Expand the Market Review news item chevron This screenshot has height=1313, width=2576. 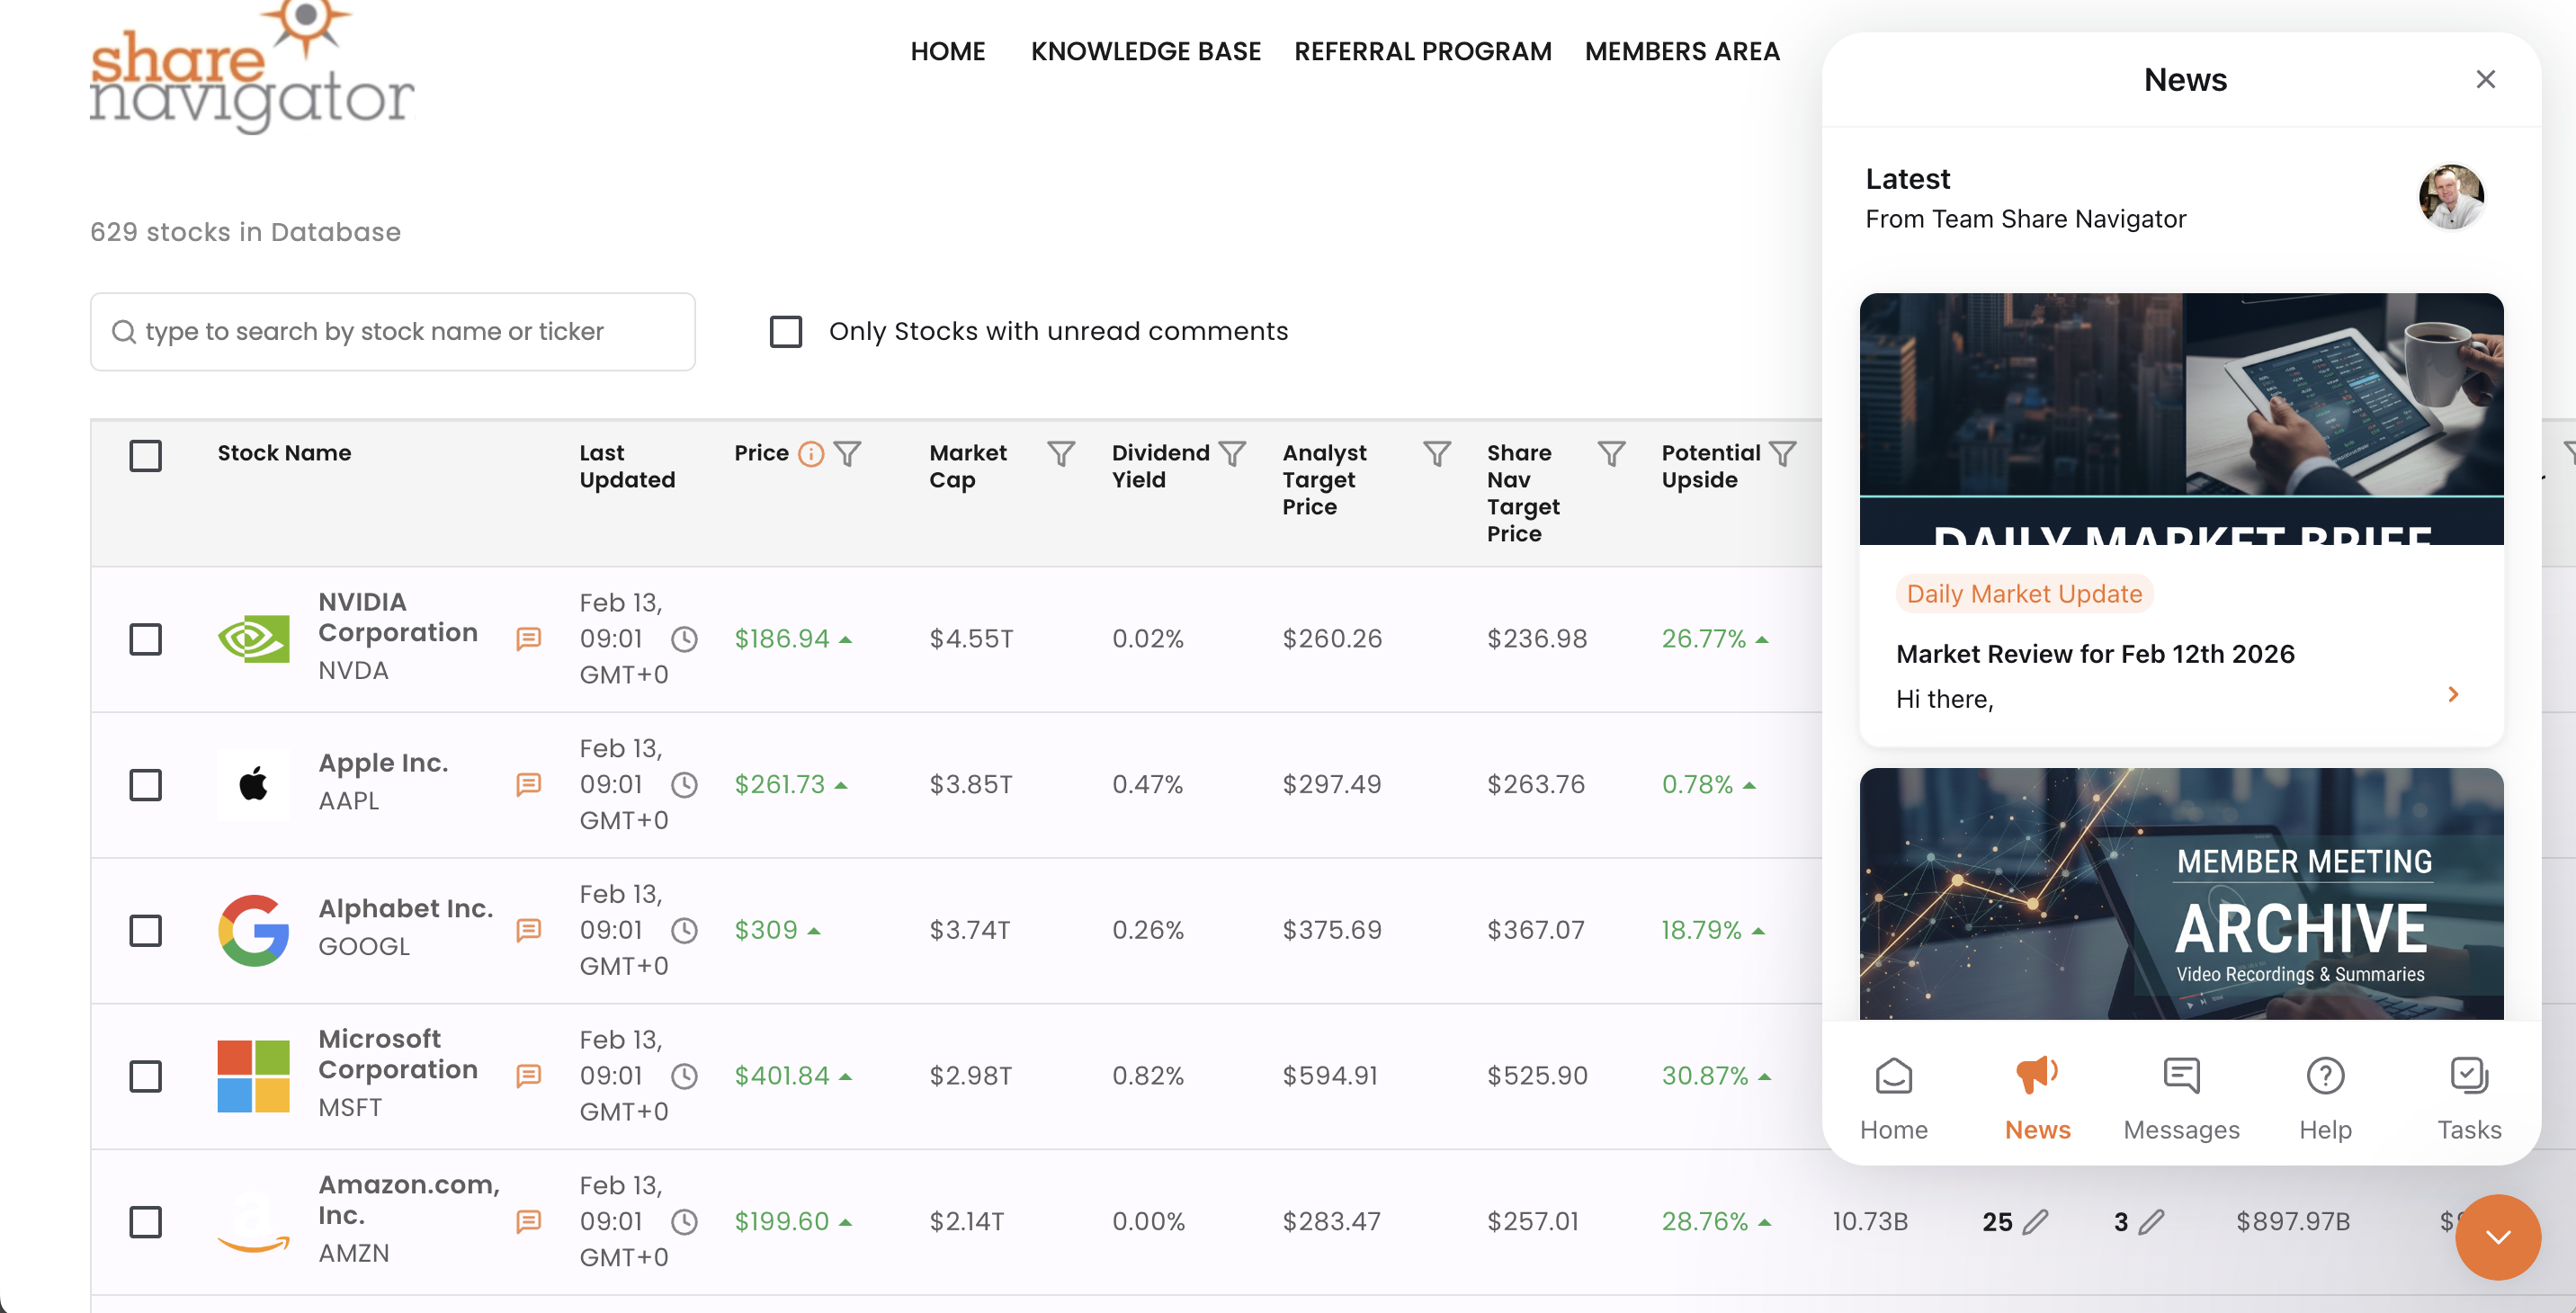(x=2453, y=693)
